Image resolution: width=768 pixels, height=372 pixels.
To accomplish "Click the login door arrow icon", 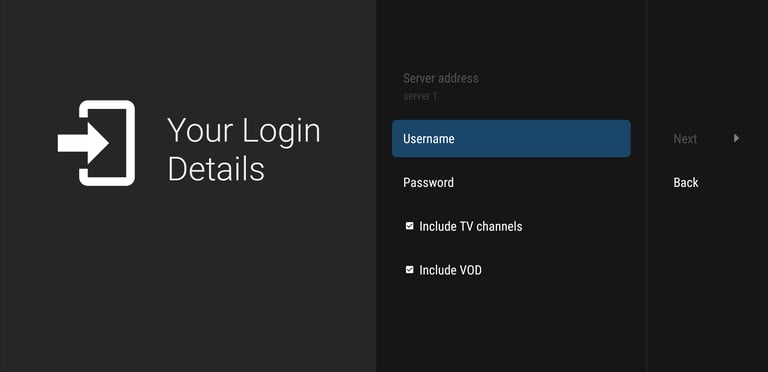I will pos(96,143).
